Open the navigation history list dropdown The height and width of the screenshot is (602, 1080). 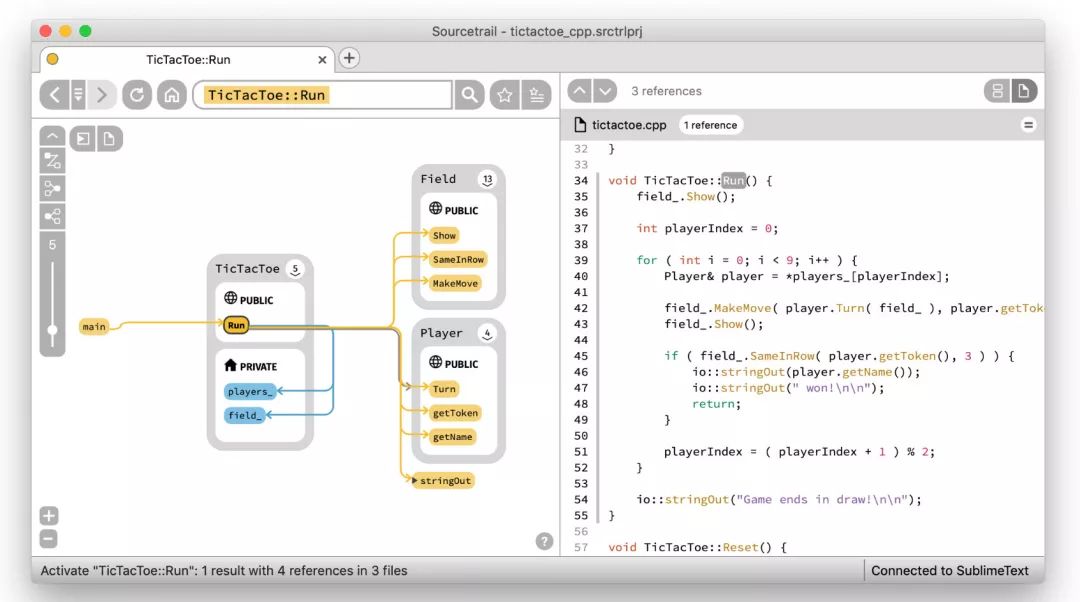pyautogui.click(x=78, y=94)
